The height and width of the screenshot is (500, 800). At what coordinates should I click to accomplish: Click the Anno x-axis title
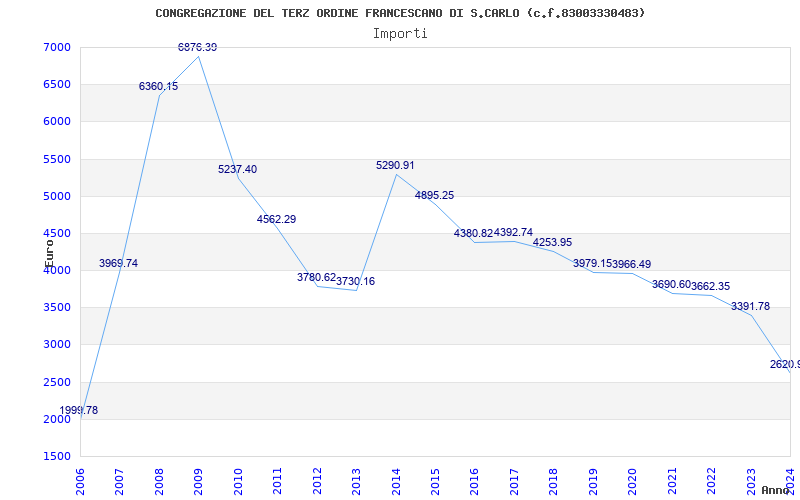click(x=776, y=490)
